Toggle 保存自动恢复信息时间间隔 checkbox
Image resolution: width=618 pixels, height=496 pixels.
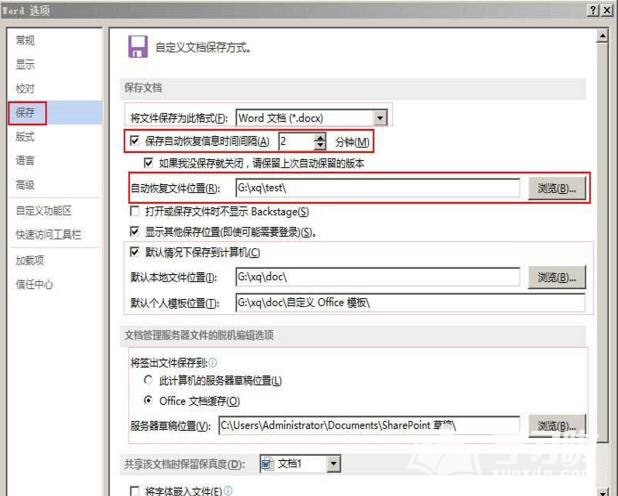click(134, 140)
